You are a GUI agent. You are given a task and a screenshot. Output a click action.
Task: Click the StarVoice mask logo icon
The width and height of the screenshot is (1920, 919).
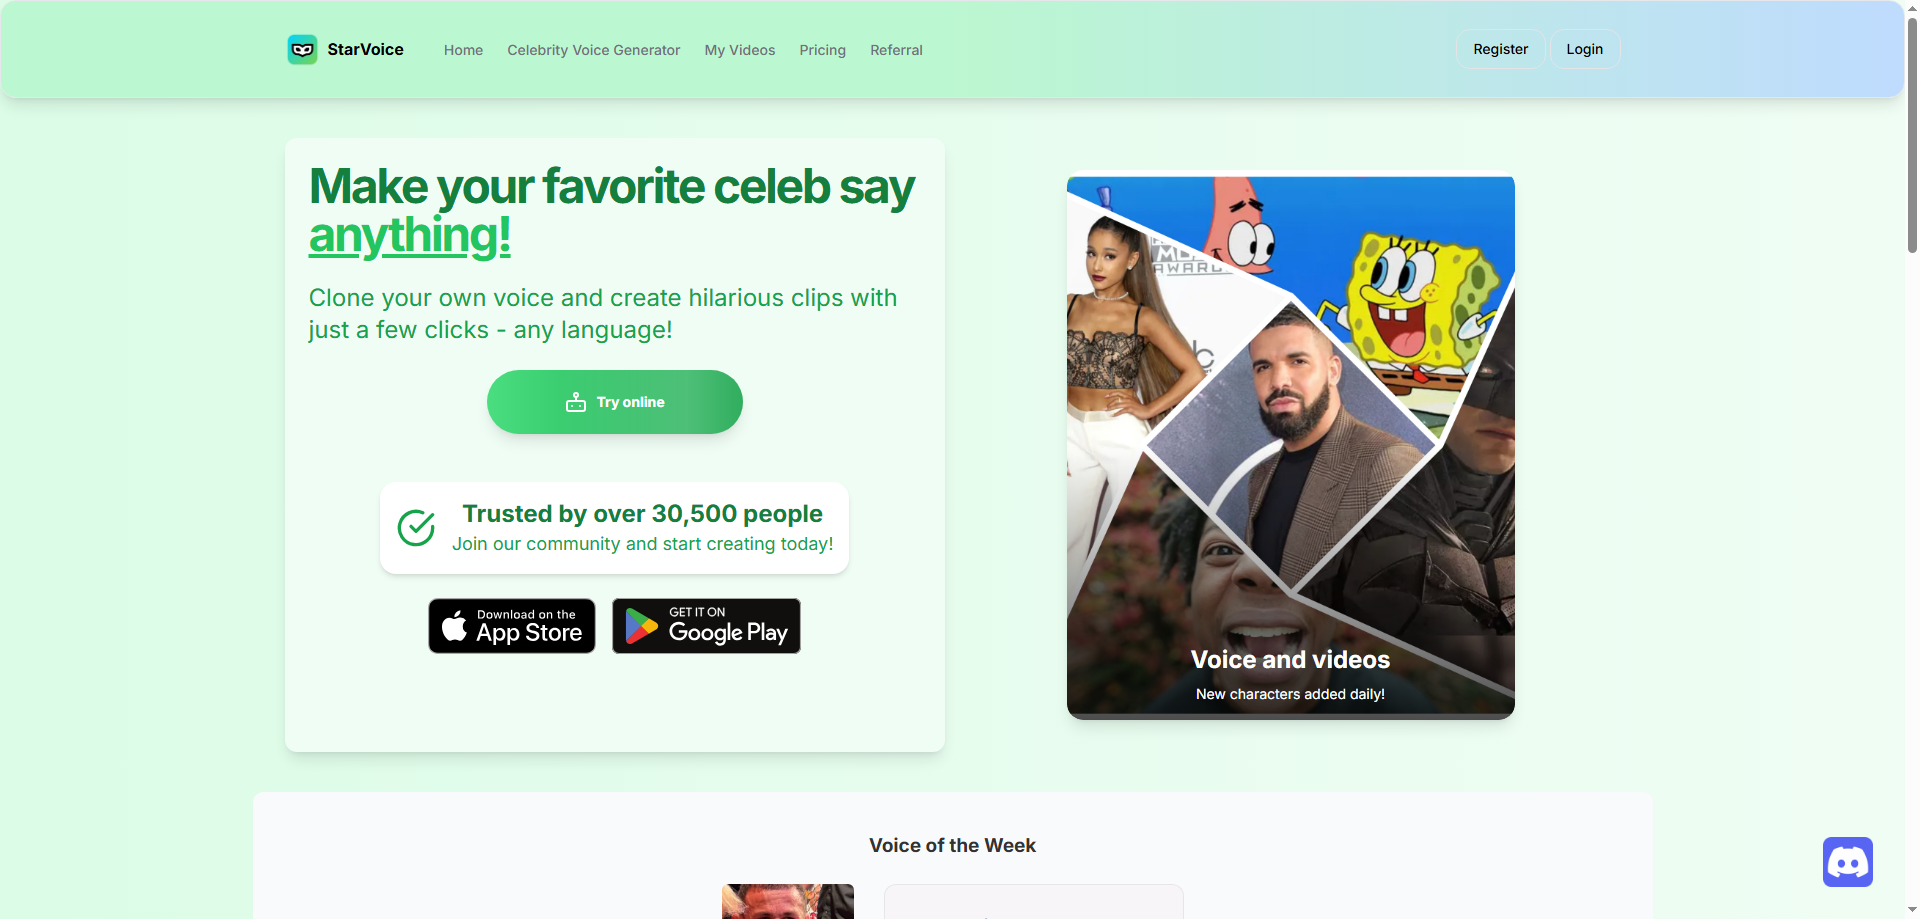pyautogui.click(x=302, y=49)
